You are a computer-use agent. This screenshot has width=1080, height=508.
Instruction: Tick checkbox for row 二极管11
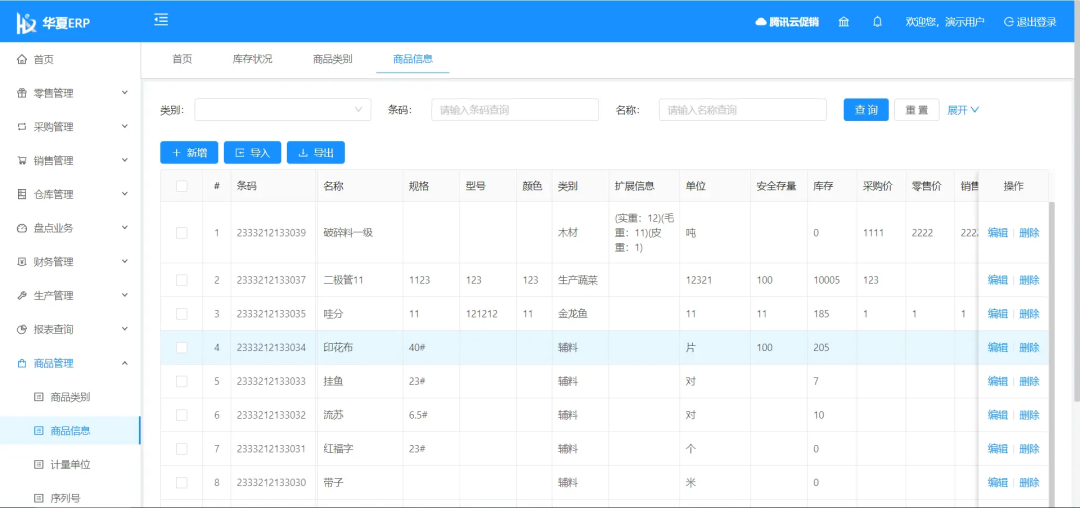pos(182,280)
